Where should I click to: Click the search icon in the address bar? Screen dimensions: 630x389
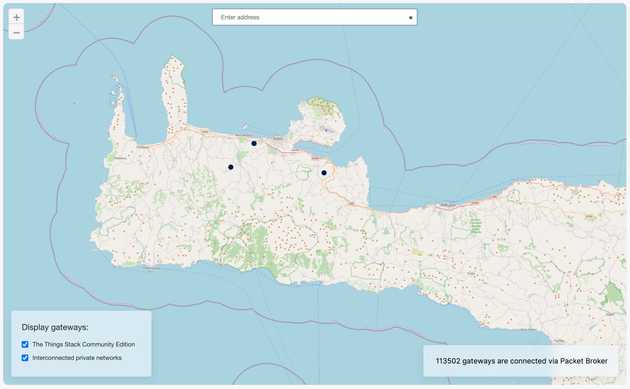(410, 18)
